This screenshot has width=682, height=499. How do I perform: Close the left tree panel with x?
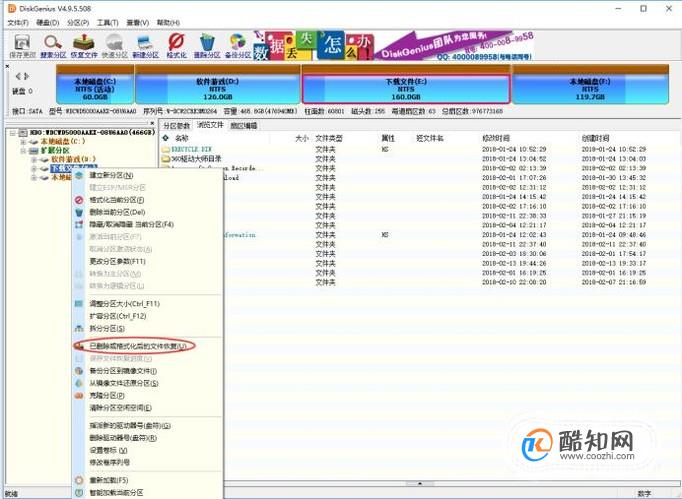(x=152, y=123)
